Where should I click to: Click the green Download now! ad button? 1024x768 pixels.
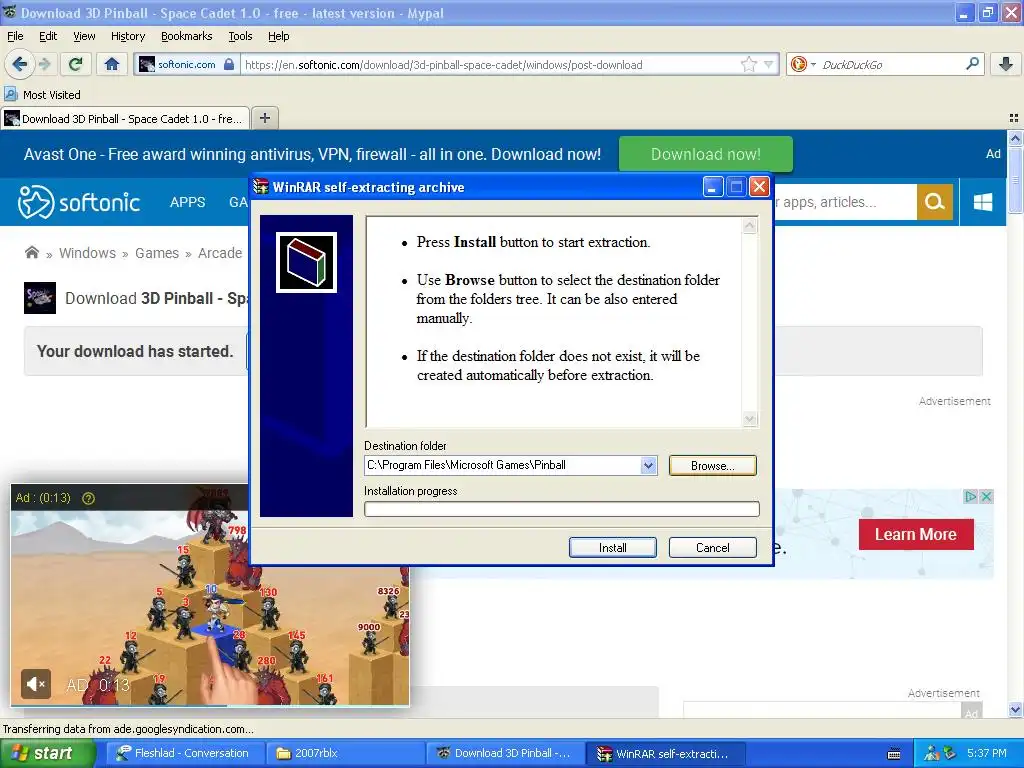point(705,154)
